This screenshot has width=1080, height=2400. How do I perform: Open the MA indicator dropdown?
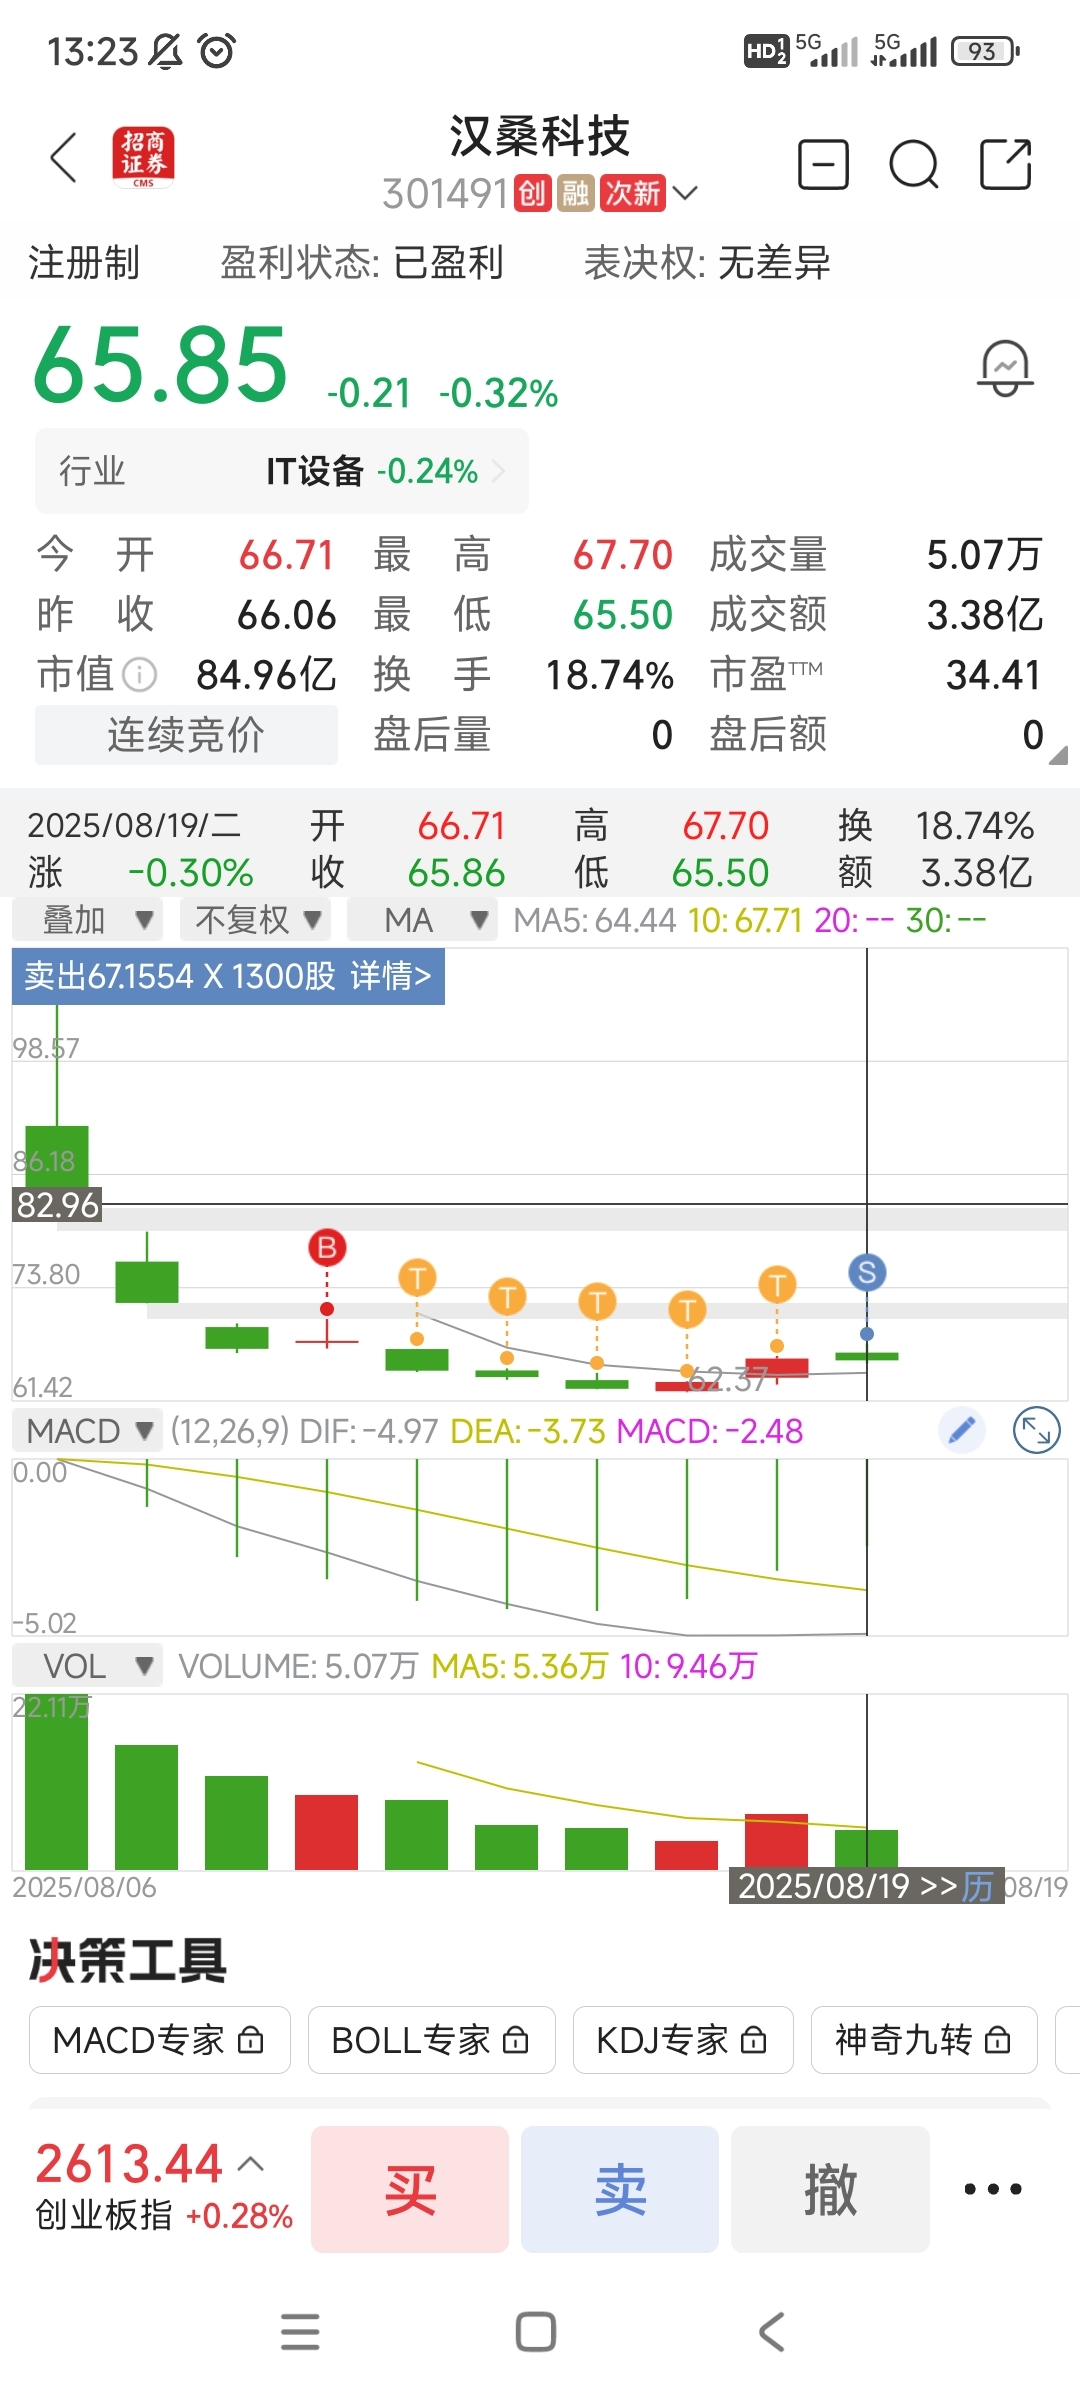point(422,919)
